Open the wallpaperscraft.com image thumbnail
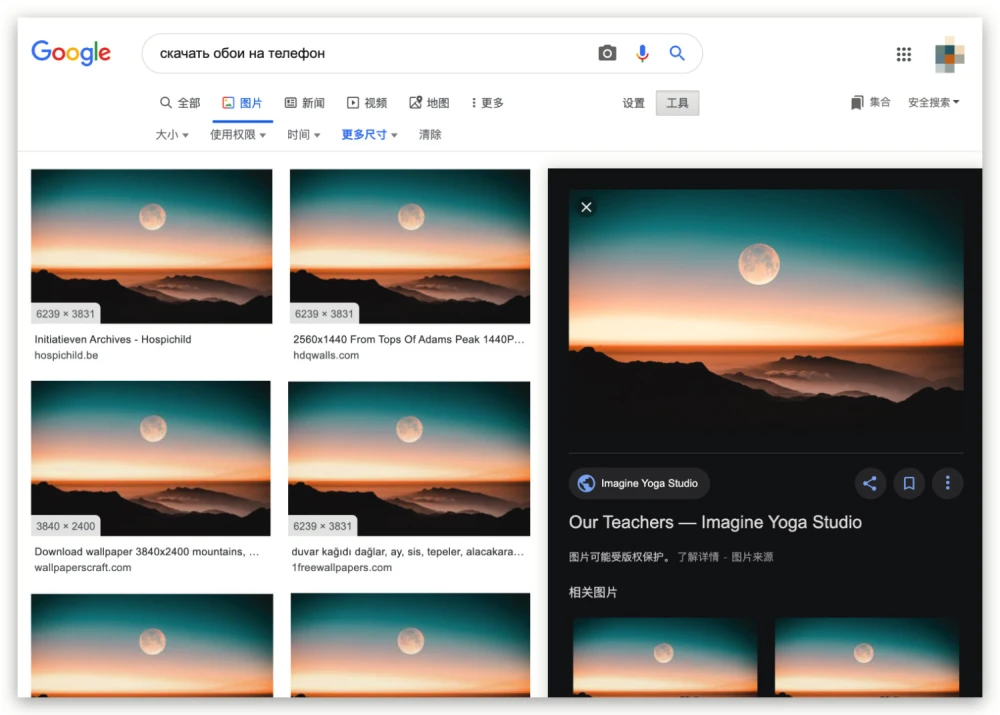This screenshot has height=715, width=1000. [151, 459]
